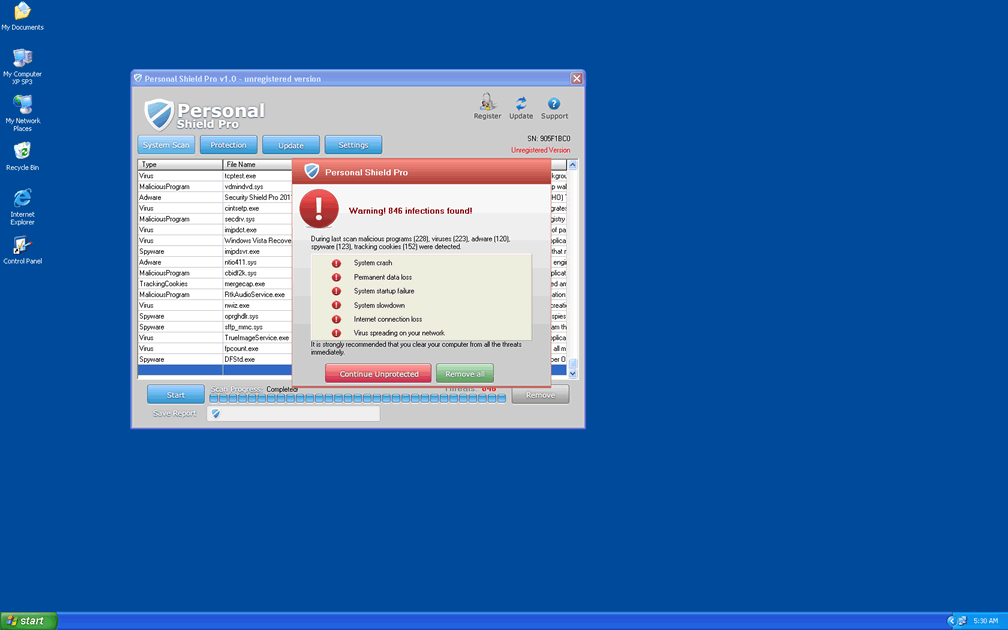Click the Register icon in header
Viewport: 1008px width, 630px height.
tap(487, 104)
